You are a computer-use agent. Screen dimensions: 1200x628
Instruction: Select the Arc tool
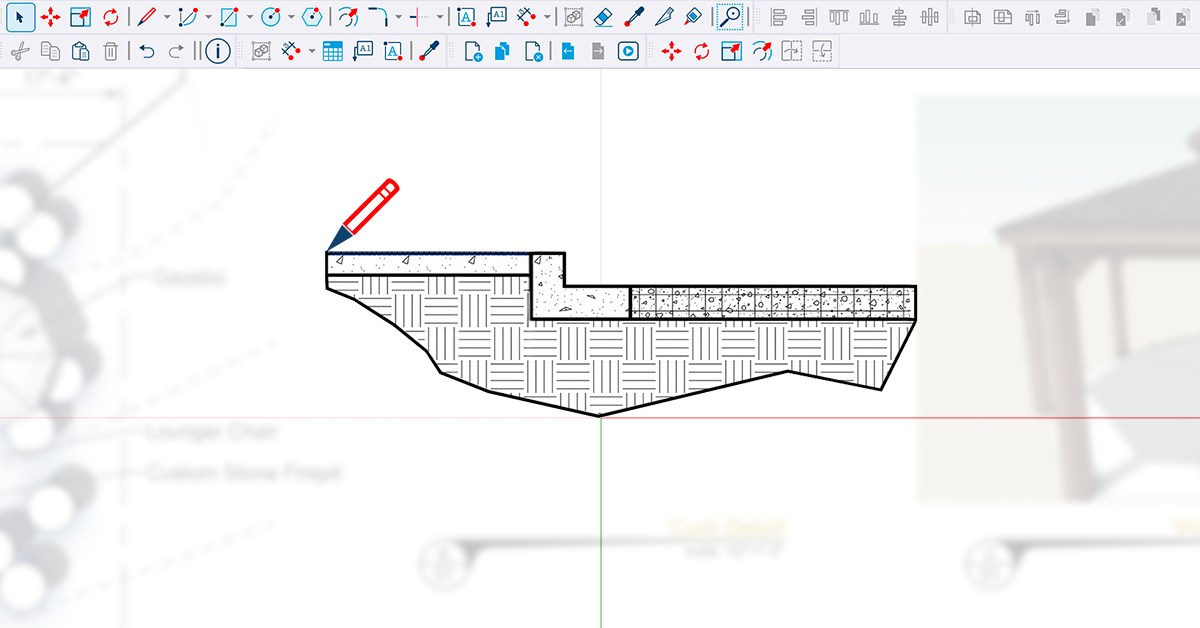click(x=188, y=17)
